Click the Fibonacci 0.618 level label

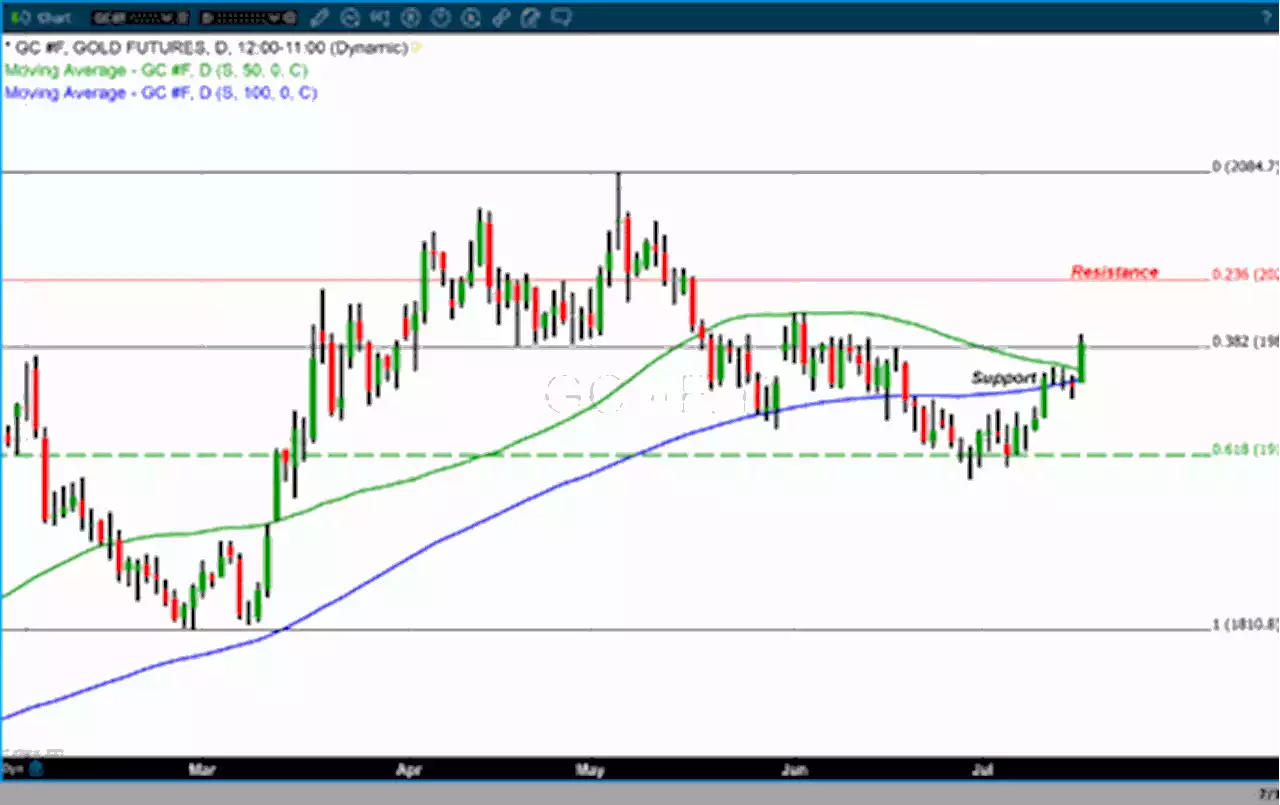pyautogui.click(x=1245, y=449)
